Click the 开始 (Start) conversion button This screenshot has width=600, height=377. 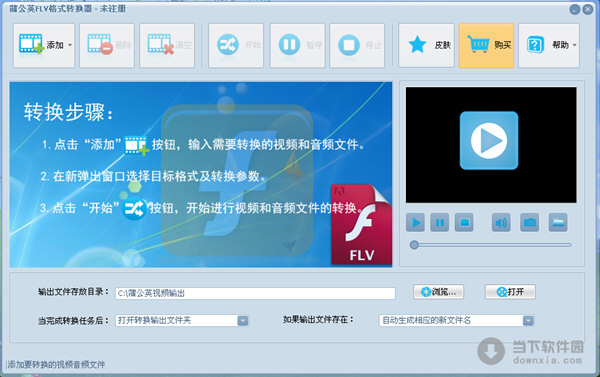coord(236,46)
